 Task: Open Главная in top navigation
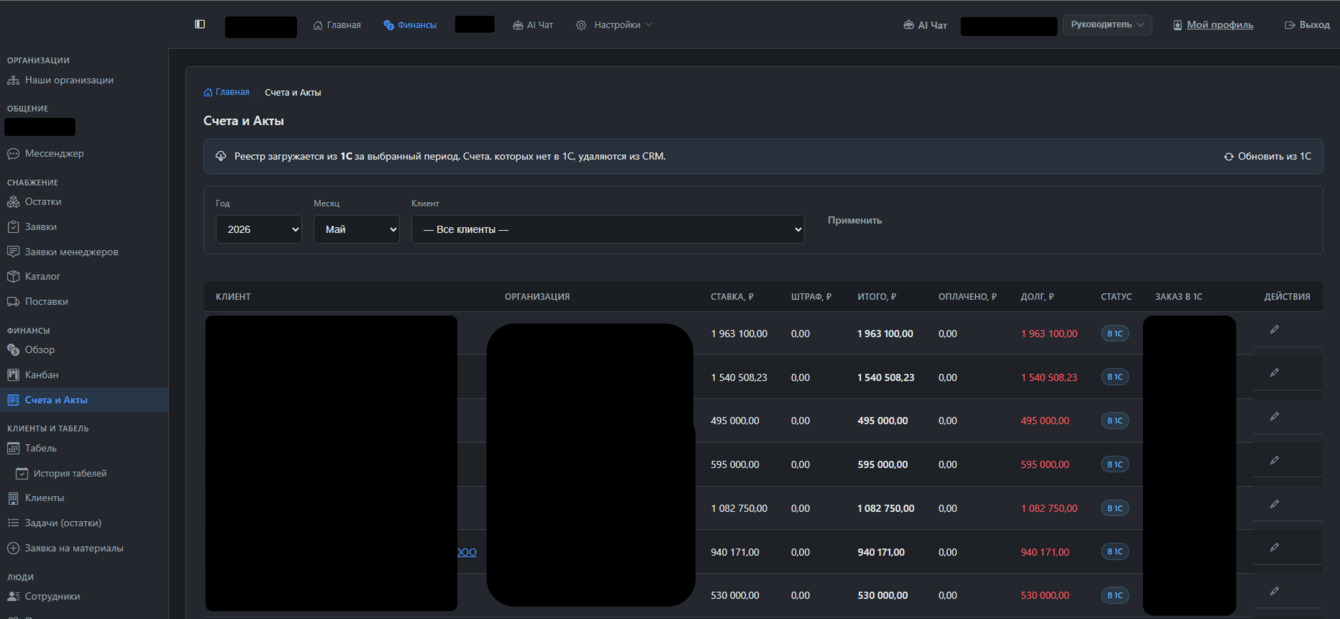337,25
